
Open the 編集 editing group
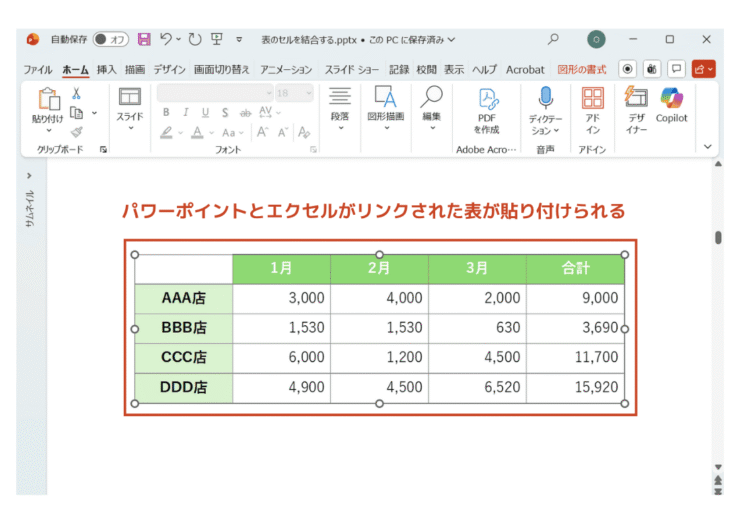coord(431,108)
